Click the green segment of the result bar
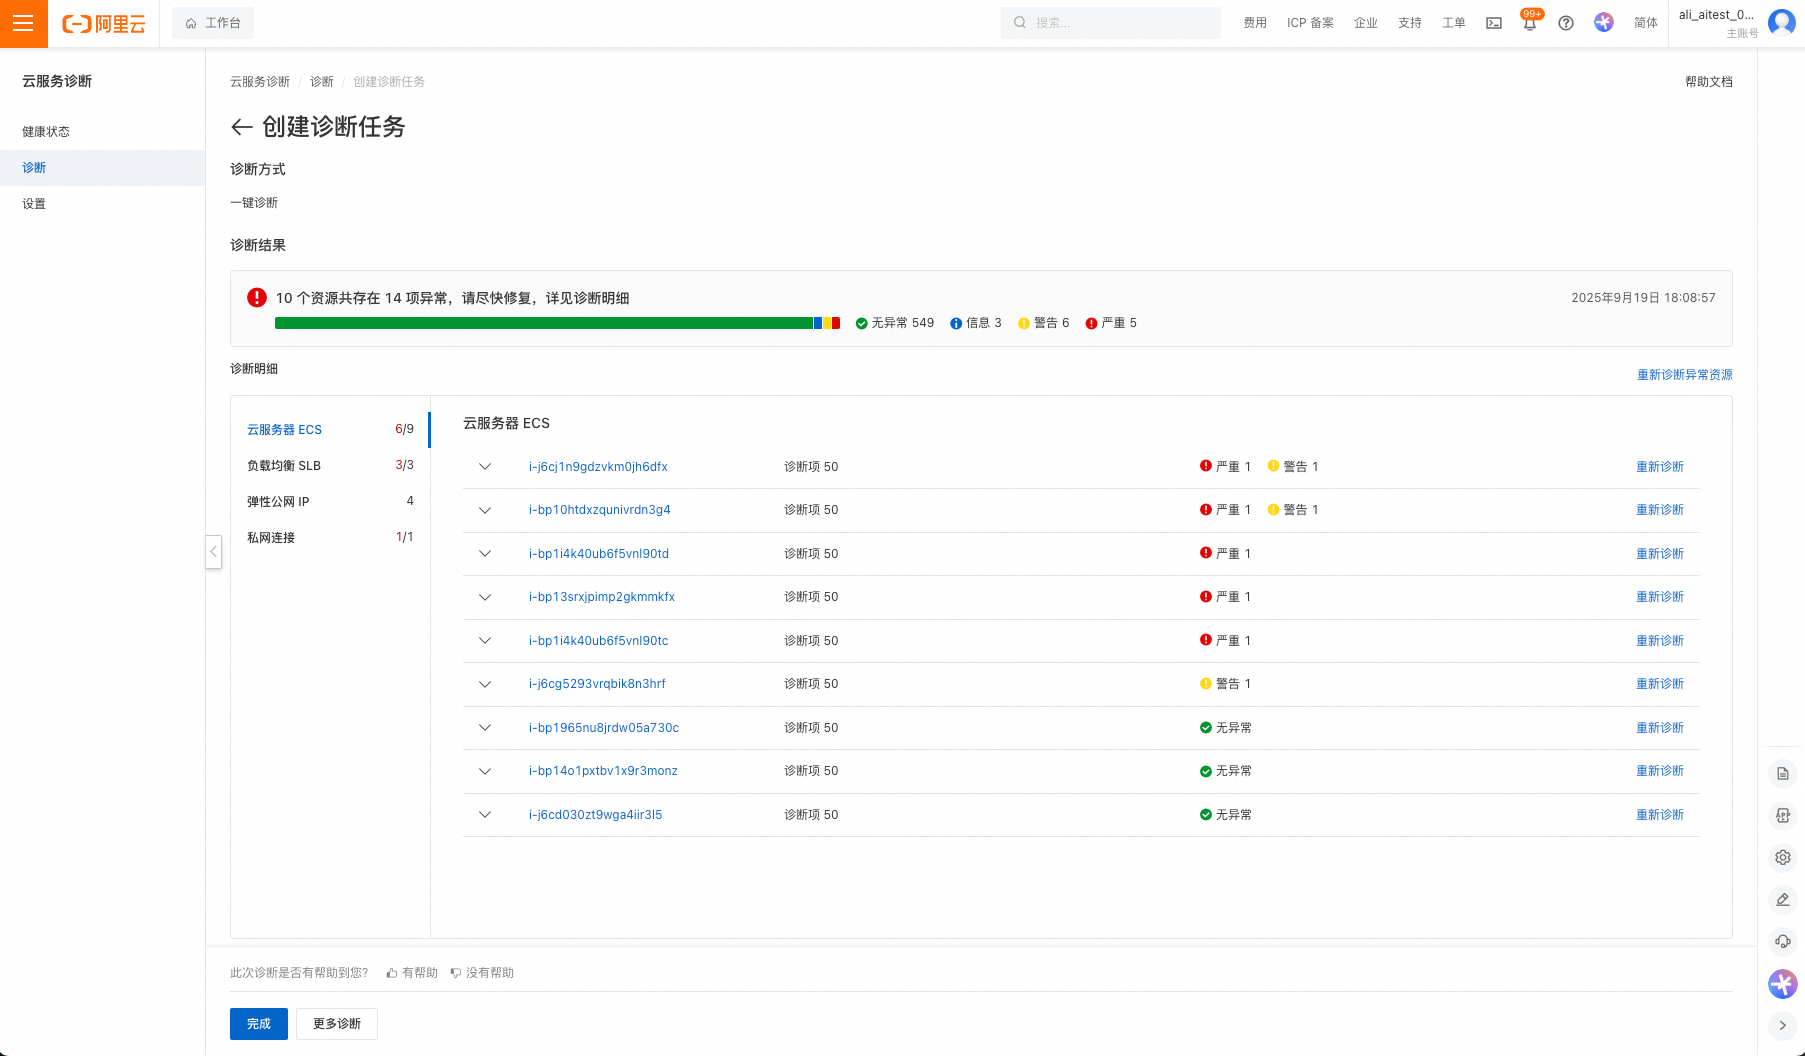This screenshot has height=1056, width=1805. point(544,323)
